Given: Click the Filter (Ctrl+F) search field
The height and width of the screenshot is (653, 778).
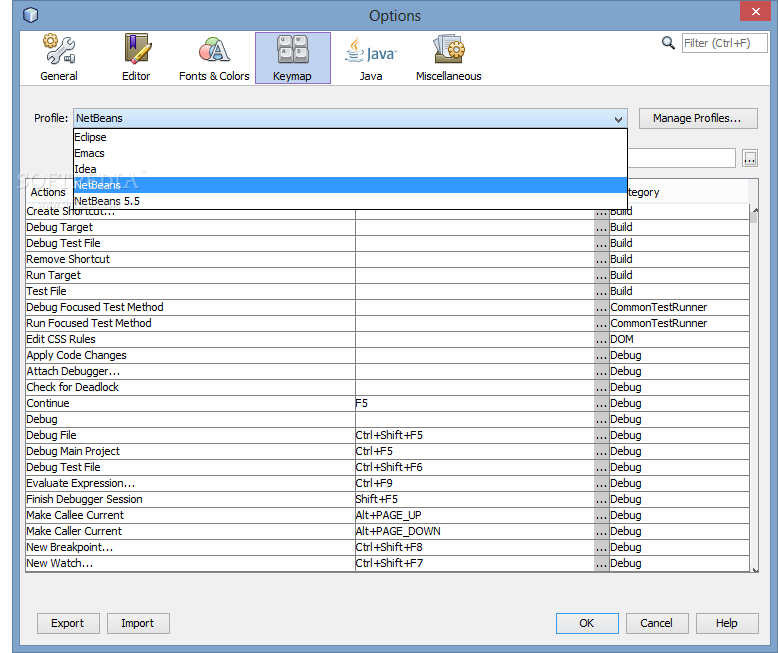Looking at the screenshot, I should point(724,43).
